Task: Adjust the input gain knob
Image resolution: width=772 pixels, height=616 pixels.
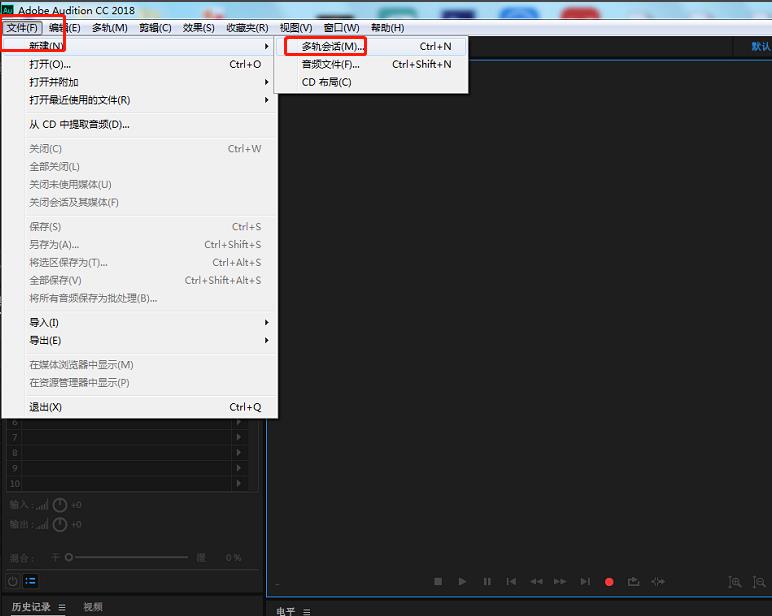Action: 60,505
